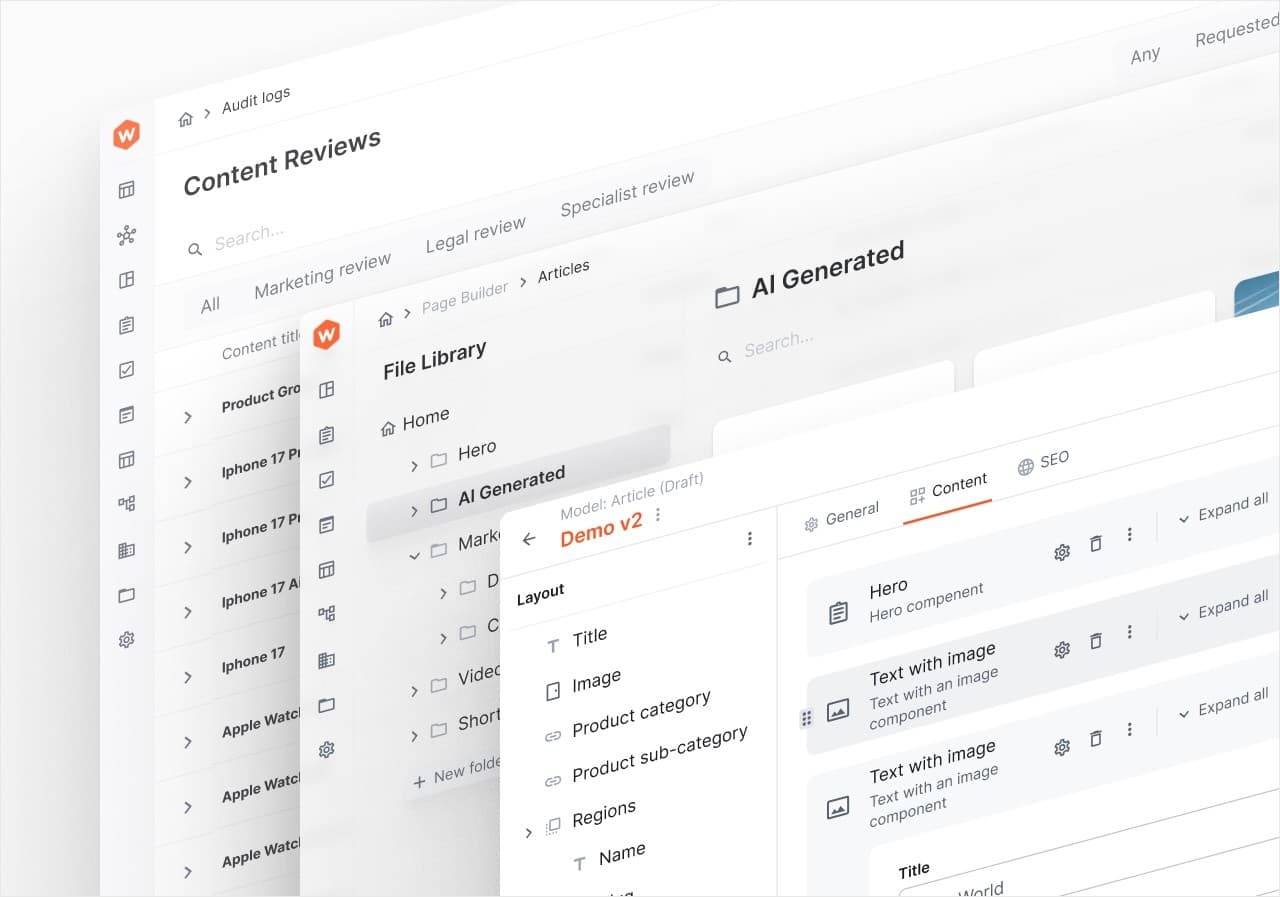This screenshot has height=897, width=1280.
Task: Click Expand all on the Hero row
Action: [1222, 510]
